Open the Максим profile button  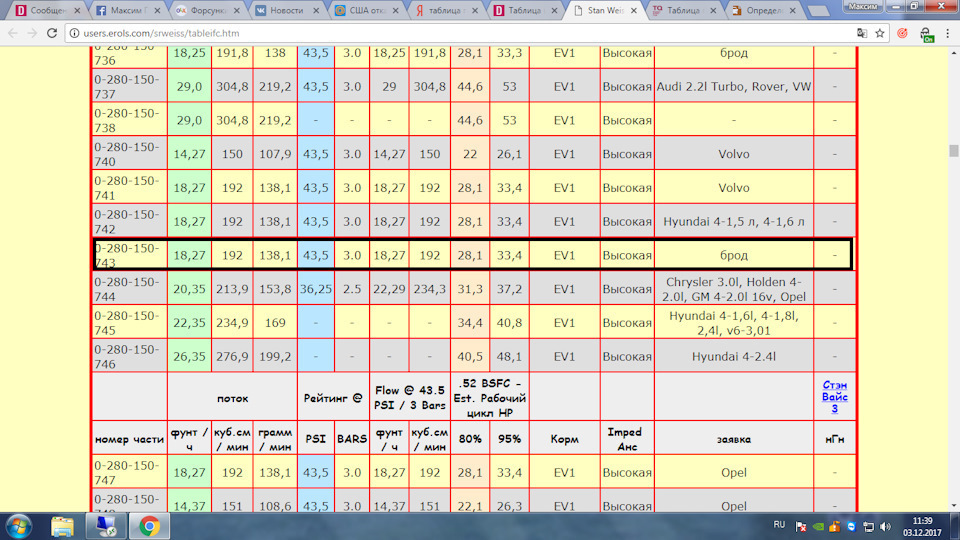click(x=863, y=6)
